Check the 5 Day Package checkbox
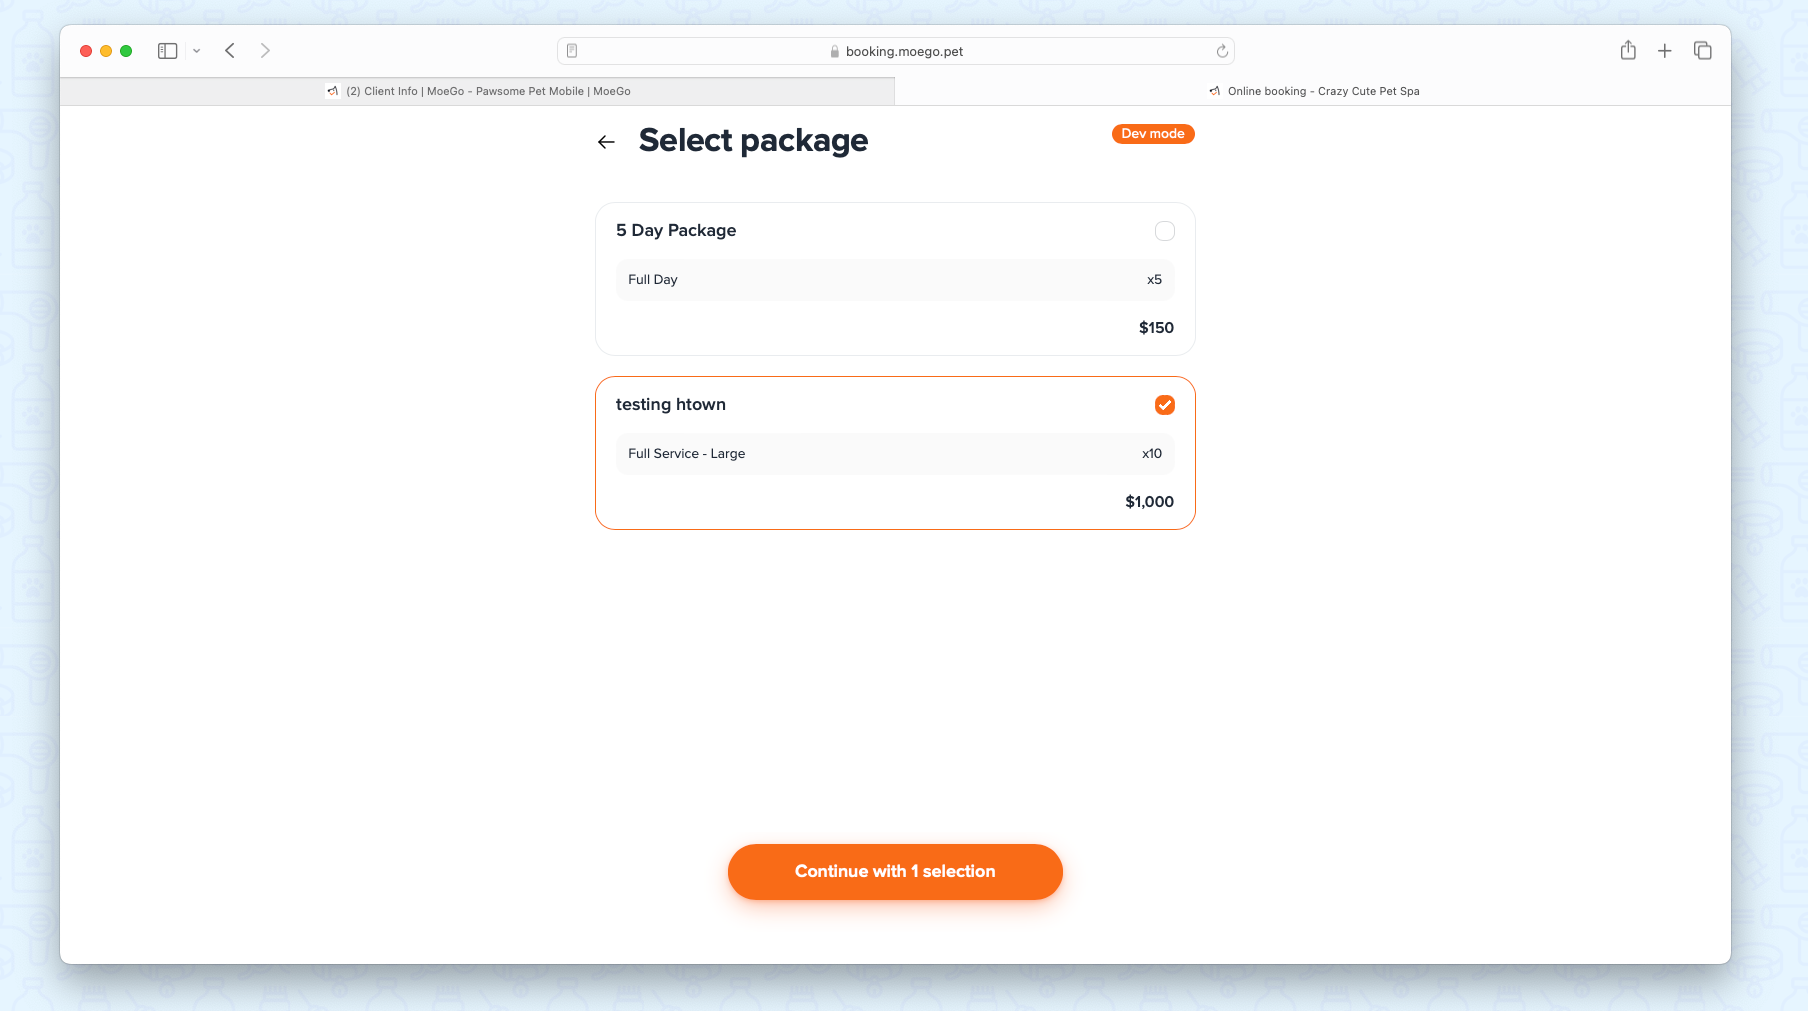The image size is (1808, 1011). point(1165,231)
